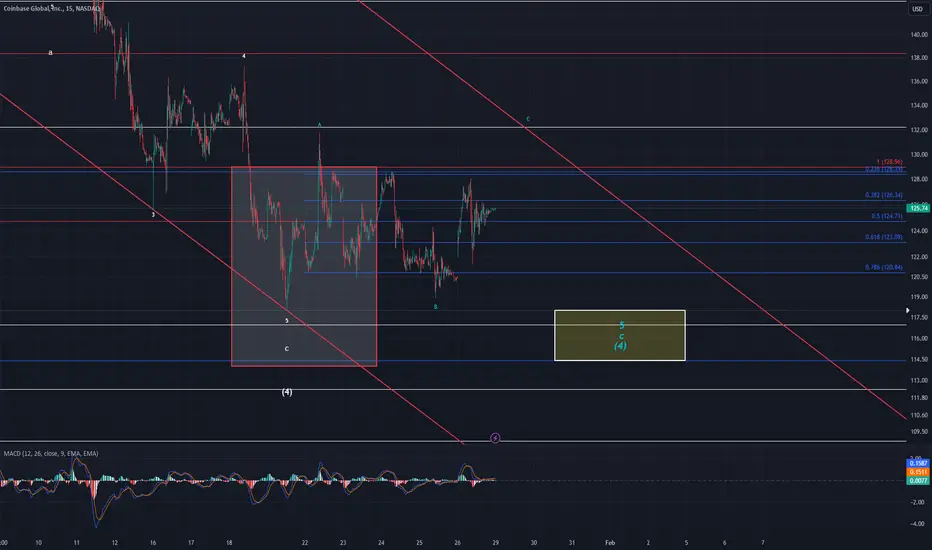932x550 pixels.
Task: Click the orange signal value 0.1511
Action: pos(918,472)
